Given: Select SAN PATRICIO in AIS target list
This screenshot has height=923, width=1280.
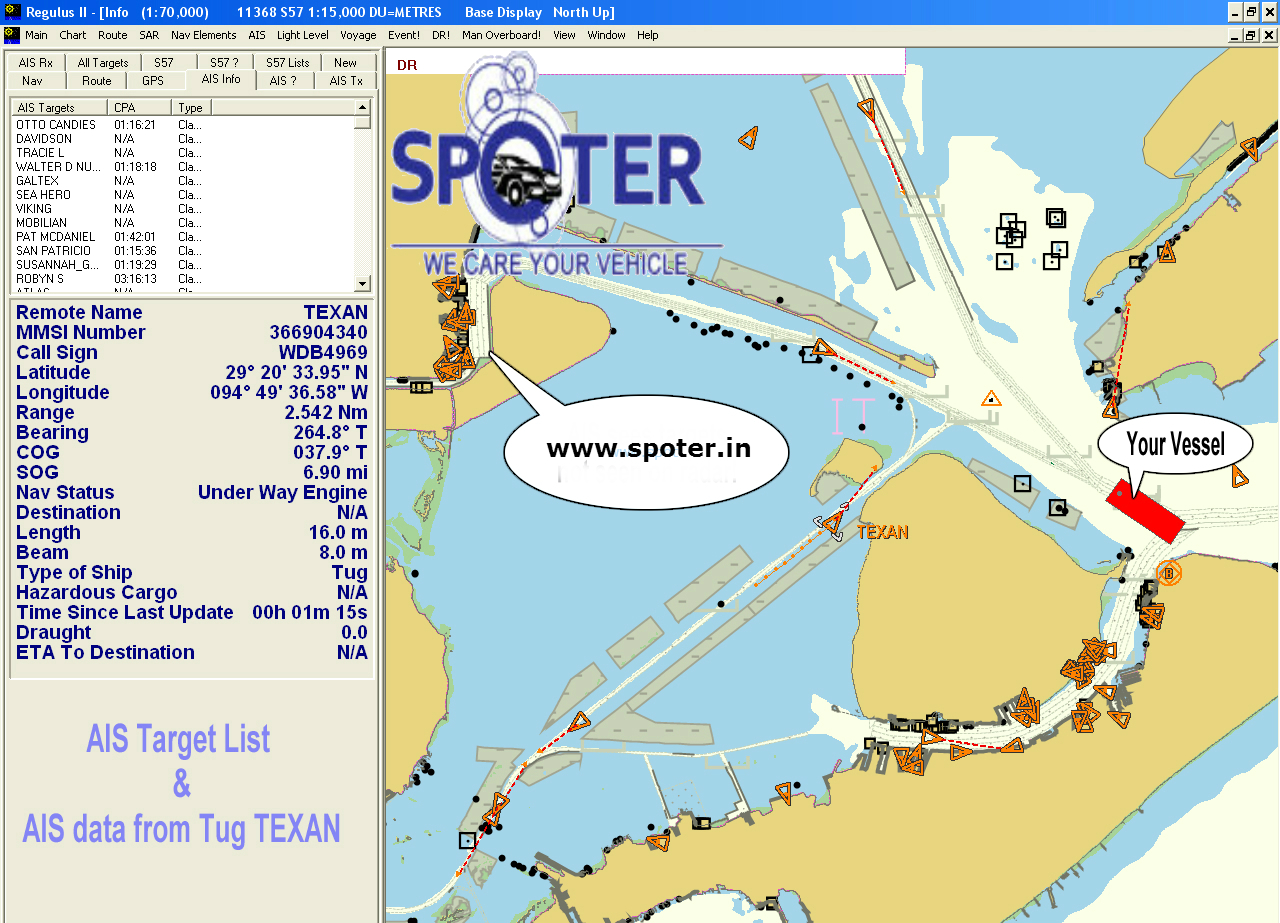Looking at the screenshot, I should [53, 251].
